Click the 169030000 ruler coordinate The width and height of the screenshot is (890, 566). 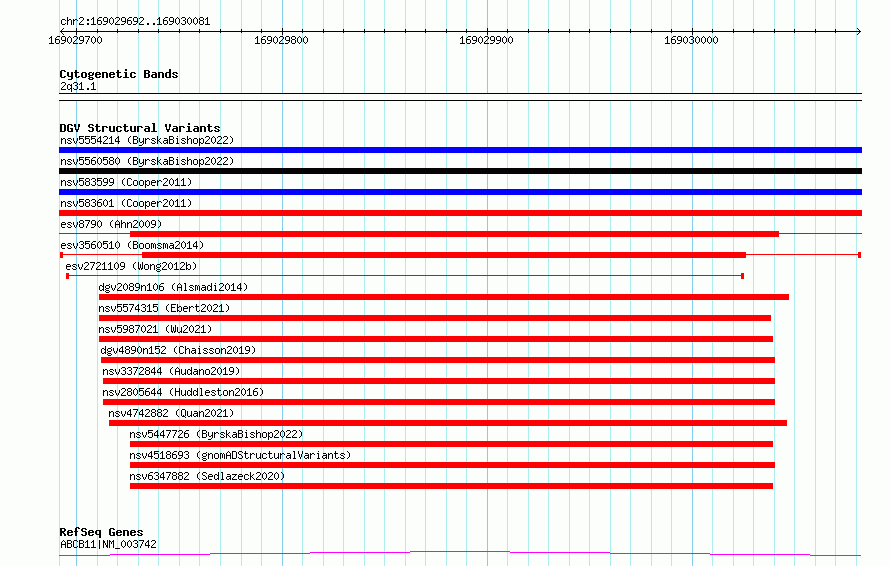[691, 40]
